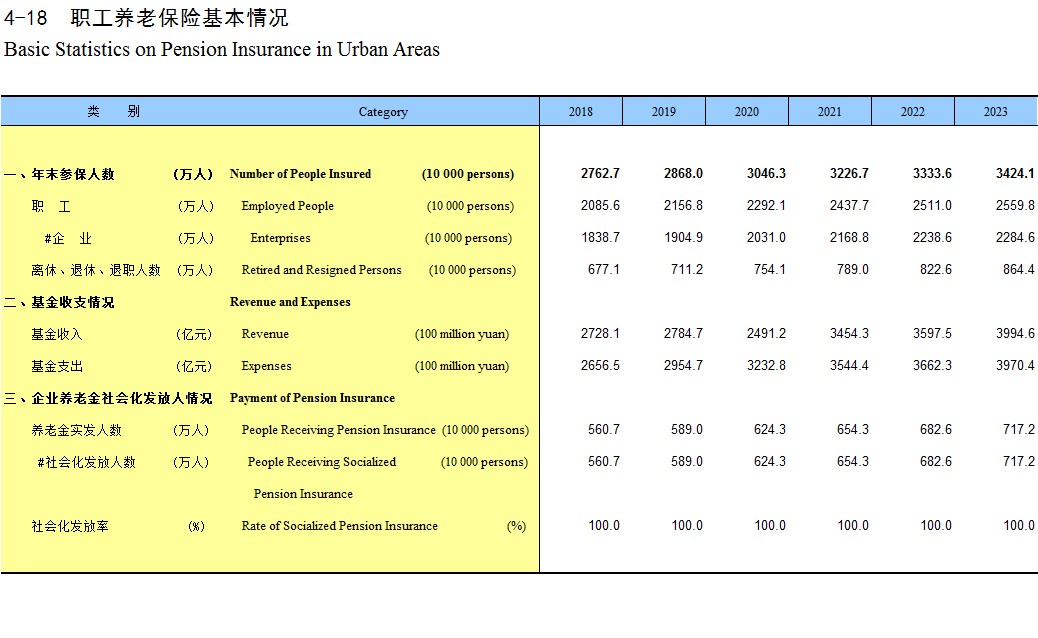Click 'People Receiving Socialized' row label
The height and width of the screenshot is (638, 1038).
point(322,462)
